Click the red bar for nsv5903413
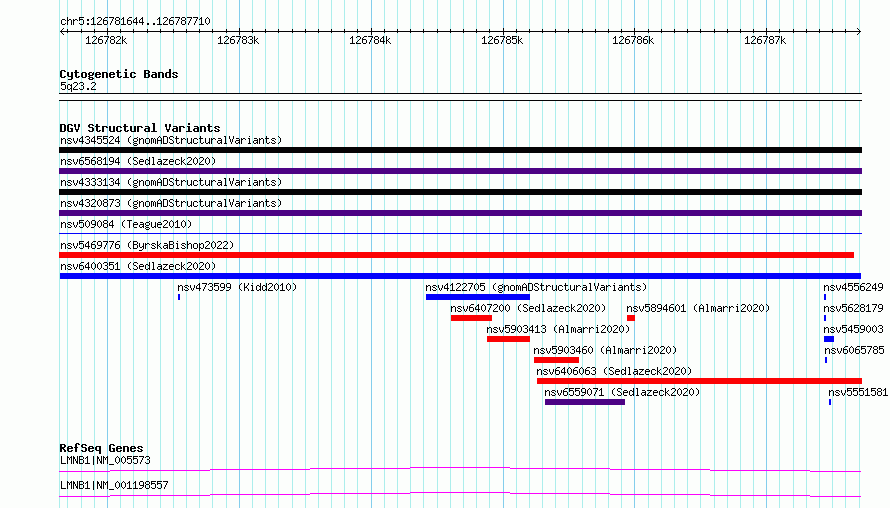Image resolution: width=890 pixels, height=508 pixels. coord(509,339)
